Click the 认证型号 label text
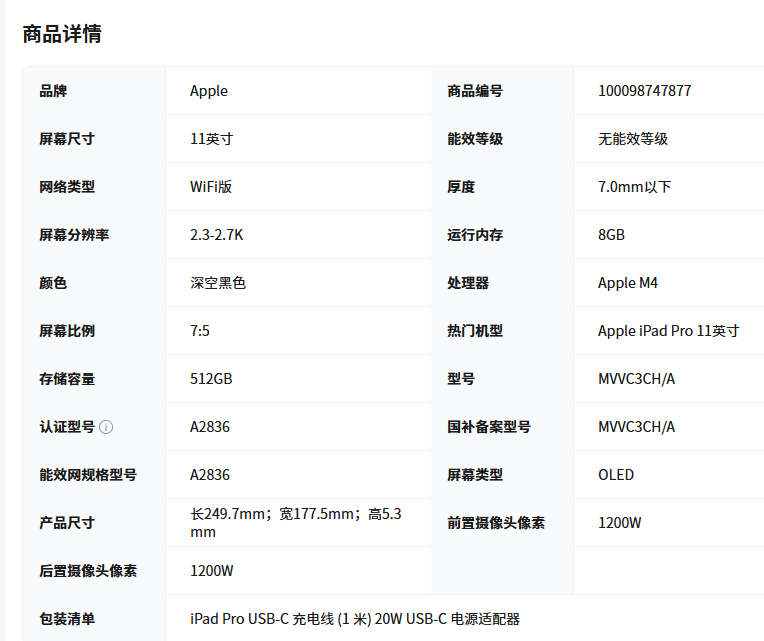764x641 pixels. tap(67, 427)
